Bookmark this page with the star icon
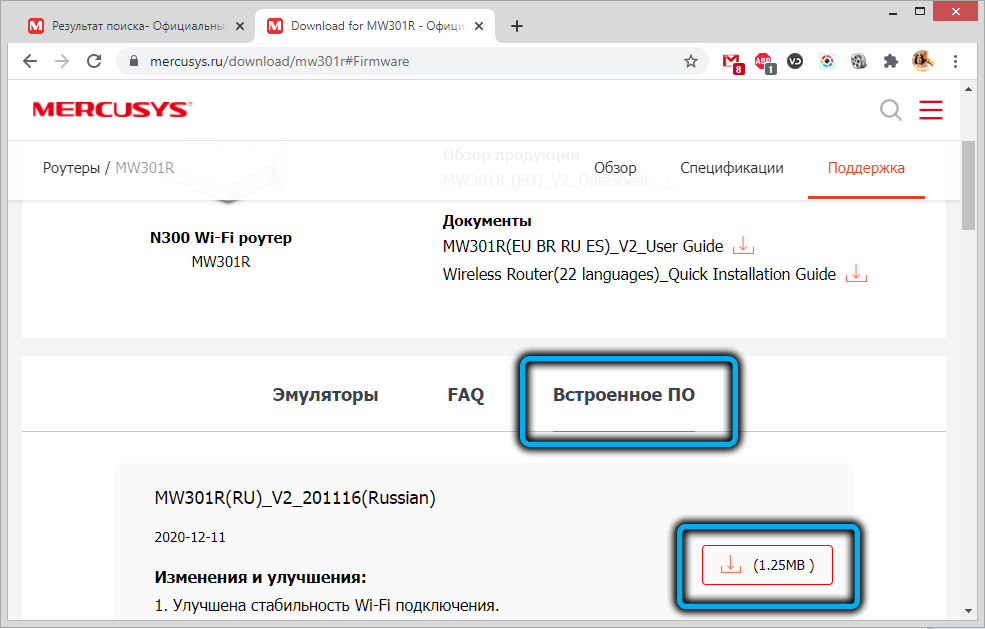The image size is (985, 629). 691,61
